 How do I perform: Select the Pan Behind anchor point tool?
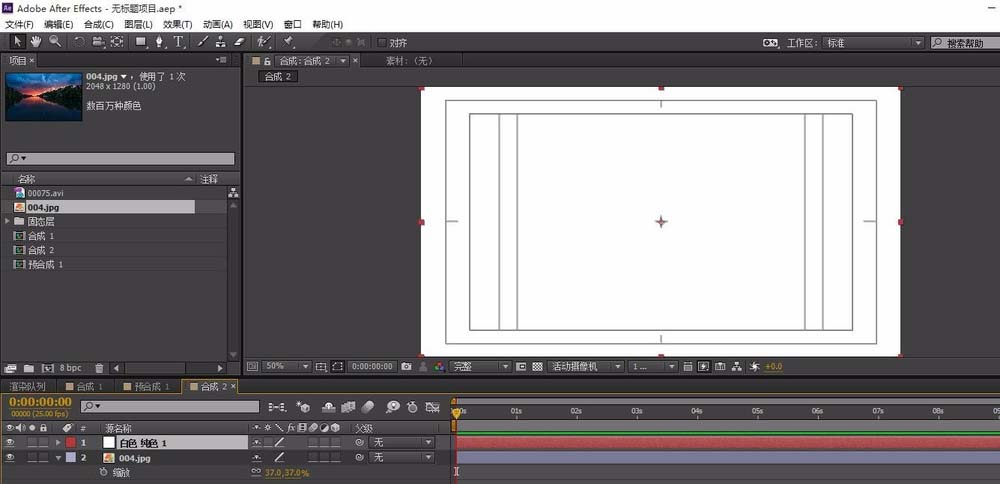tap(117, 42)
